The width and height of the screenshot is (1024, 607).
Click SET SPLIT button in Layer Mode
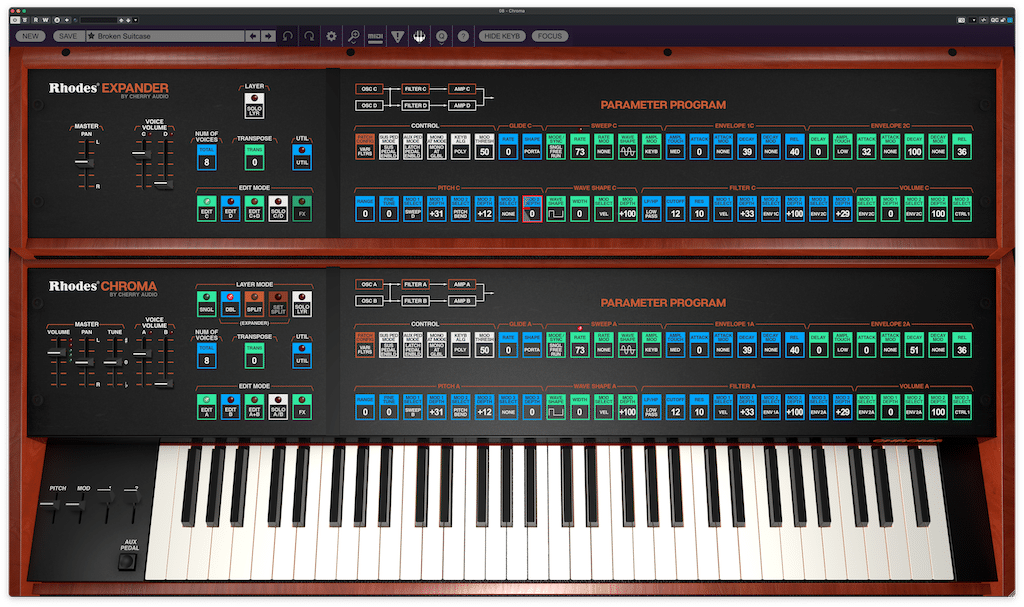pyautogui.click(x=278, y=304)
